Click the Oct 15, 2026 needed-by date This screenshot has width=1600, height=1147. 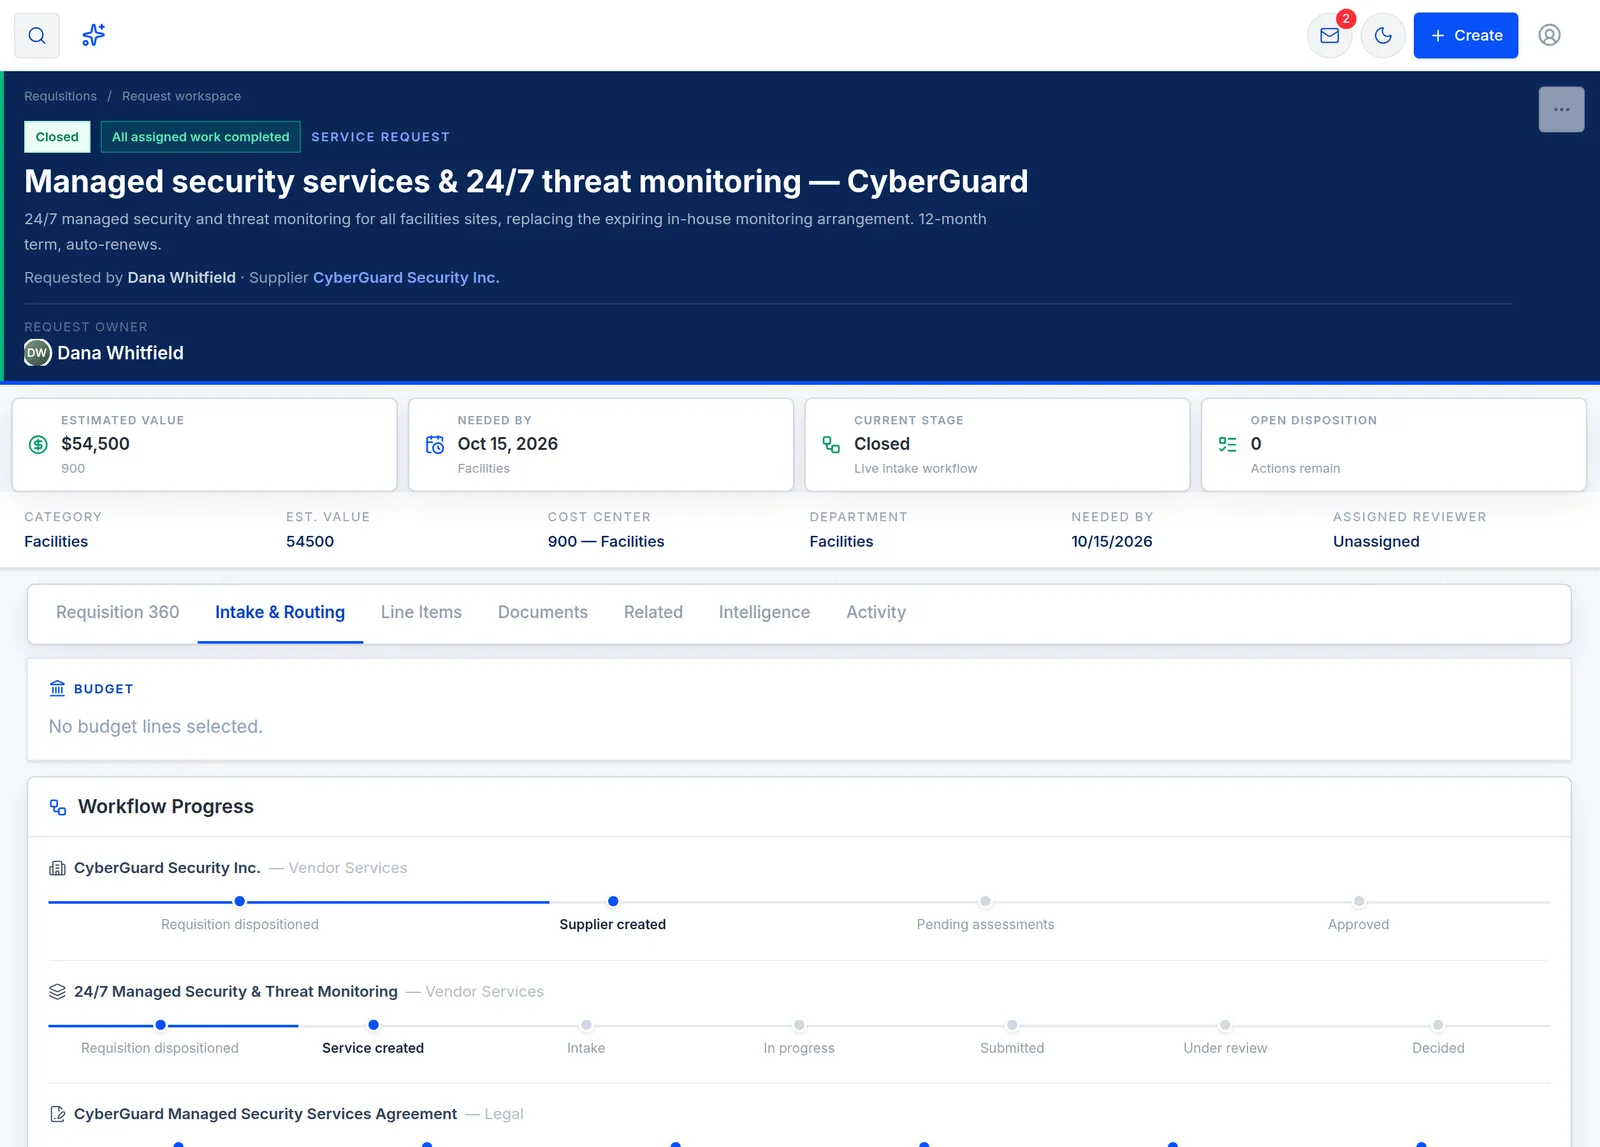click(x=508, y=444)
